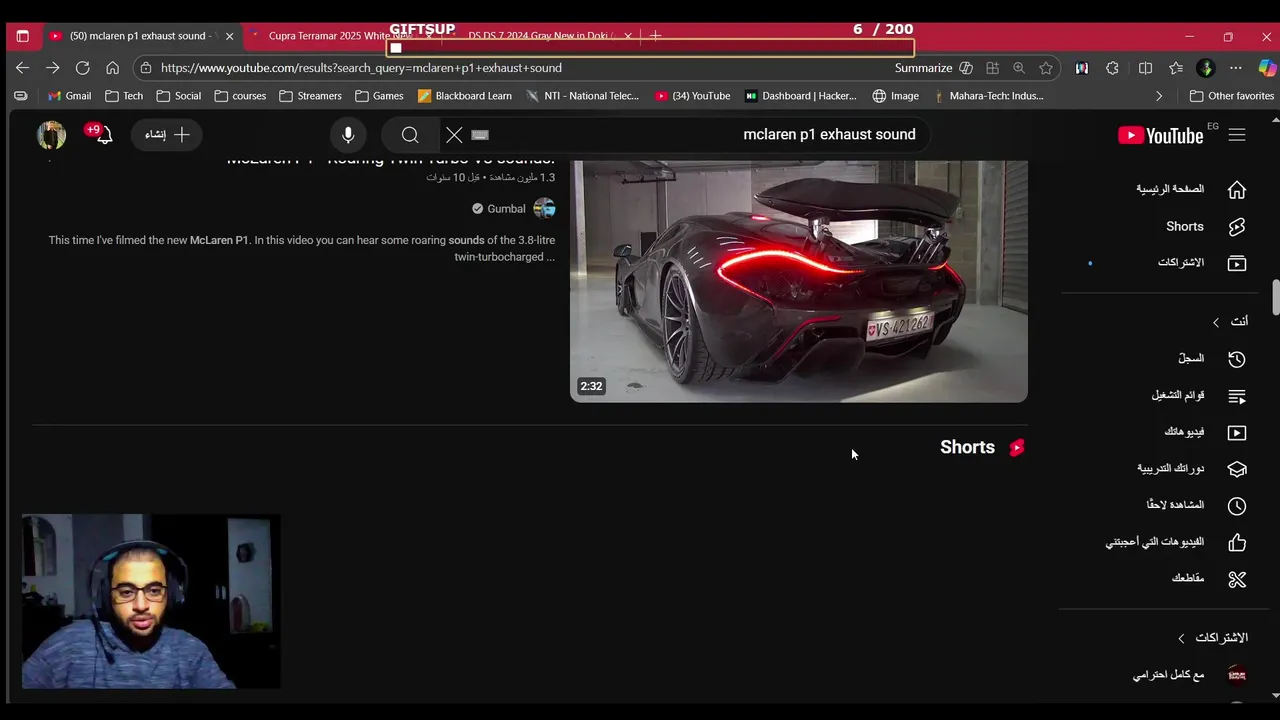Open دوراتك التدريبية courses in sidebar
Screen dimensions: 1280x720
[1190, 468]
